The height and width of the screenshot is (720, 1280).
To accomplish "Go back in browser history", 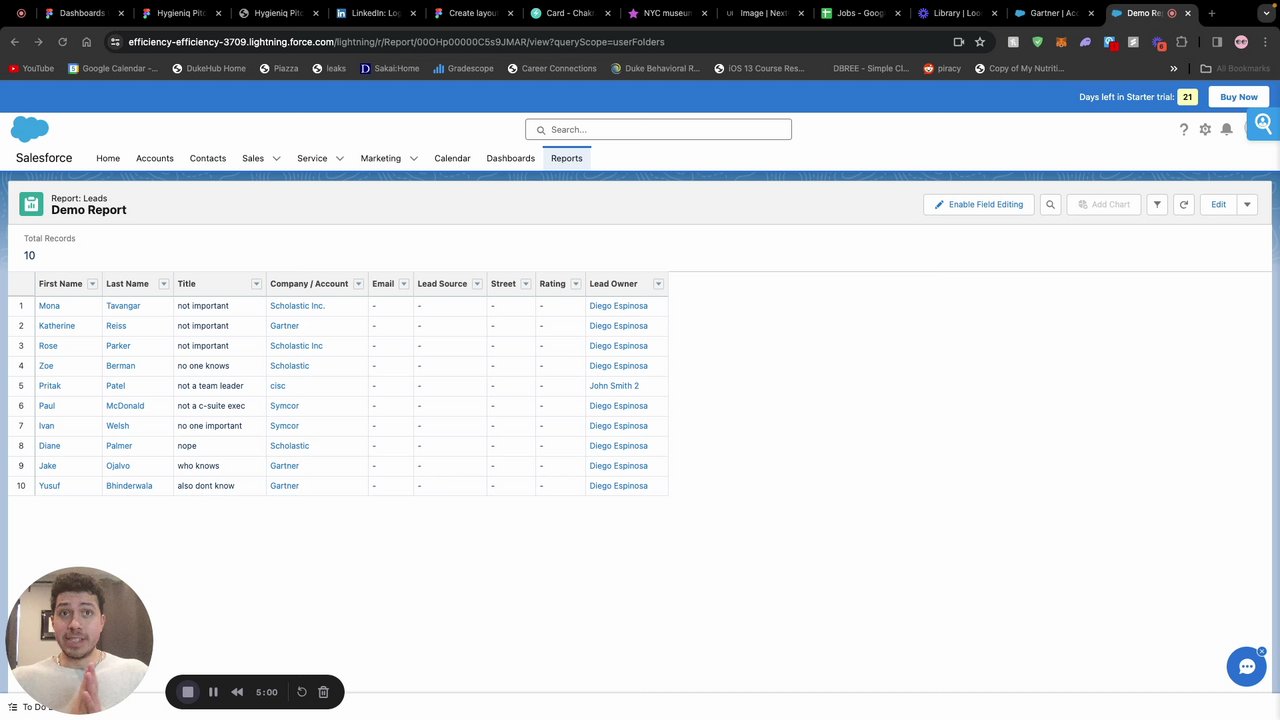I will tap(15, 42).
